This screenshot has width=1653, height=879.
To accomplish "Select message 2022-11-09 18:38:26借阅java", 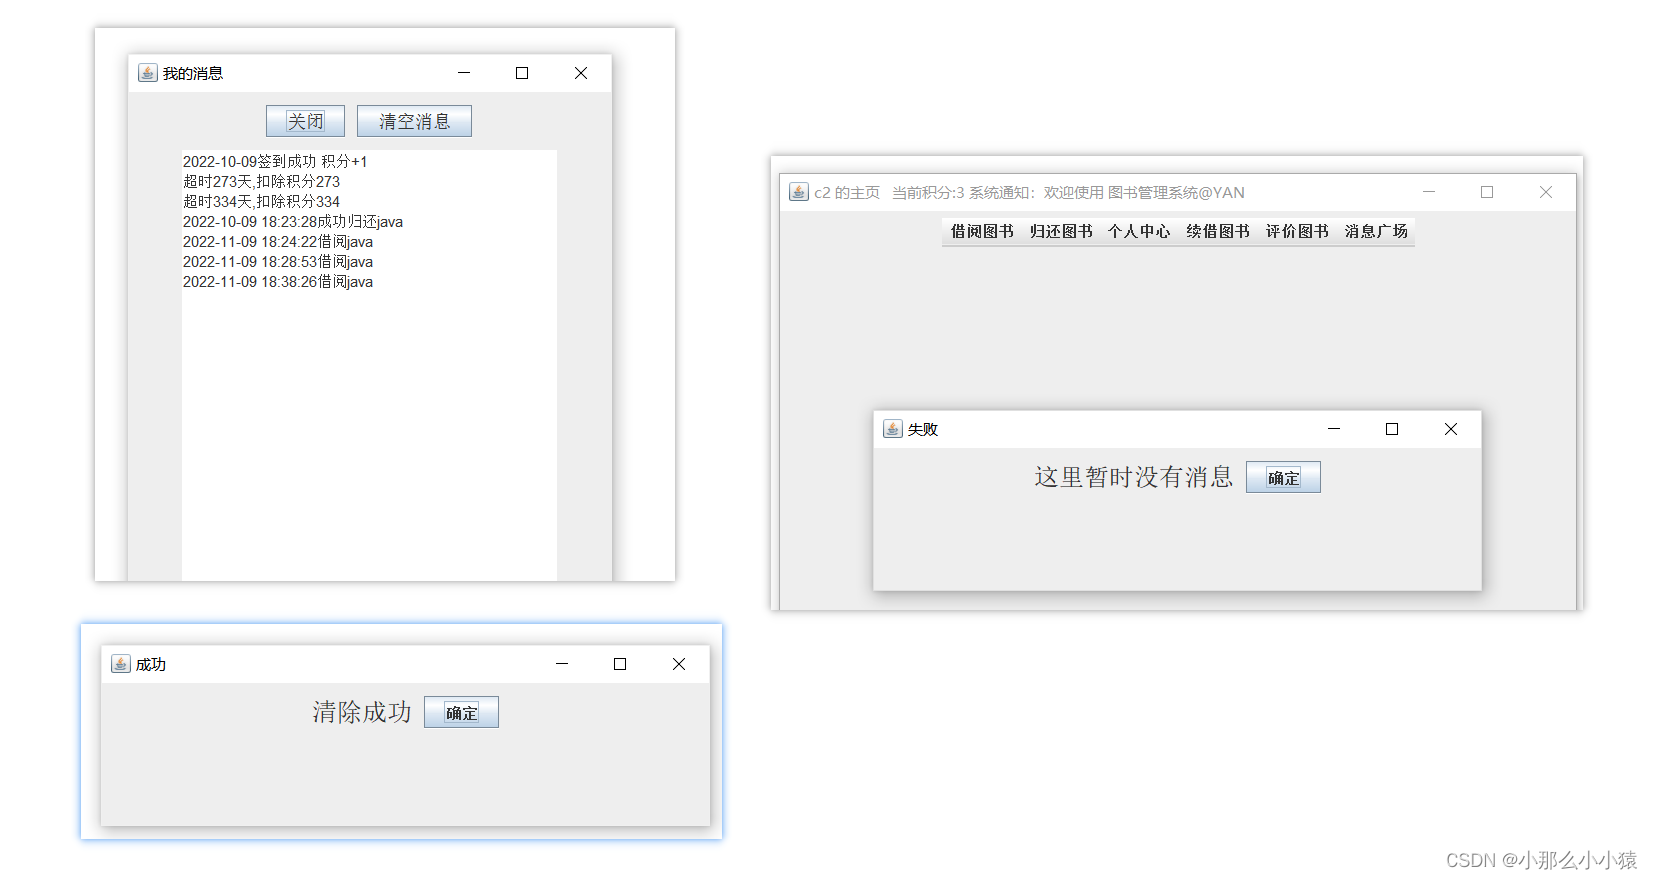I will tap(278, 281).
